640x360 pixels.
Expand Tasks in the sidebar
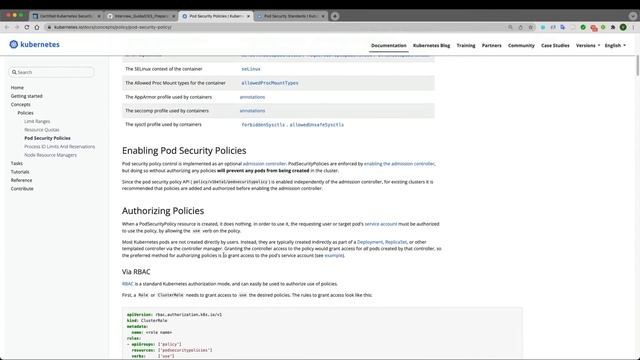point(17,163)
